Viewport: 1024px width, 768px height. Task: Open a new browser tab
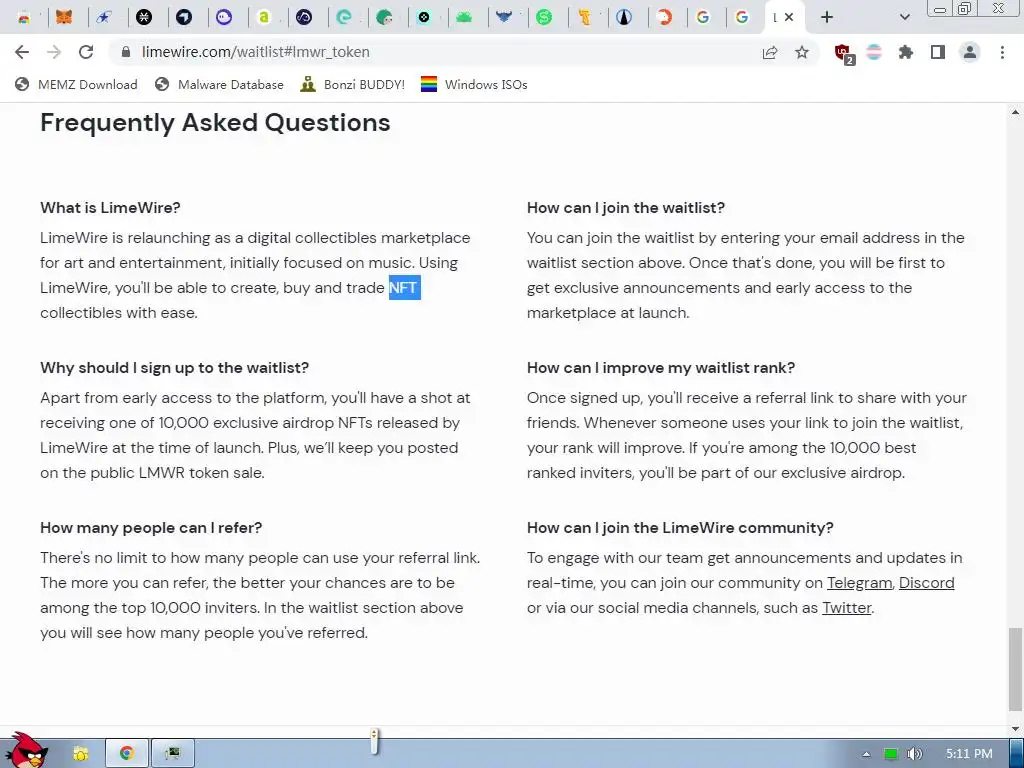pos(827,18)
